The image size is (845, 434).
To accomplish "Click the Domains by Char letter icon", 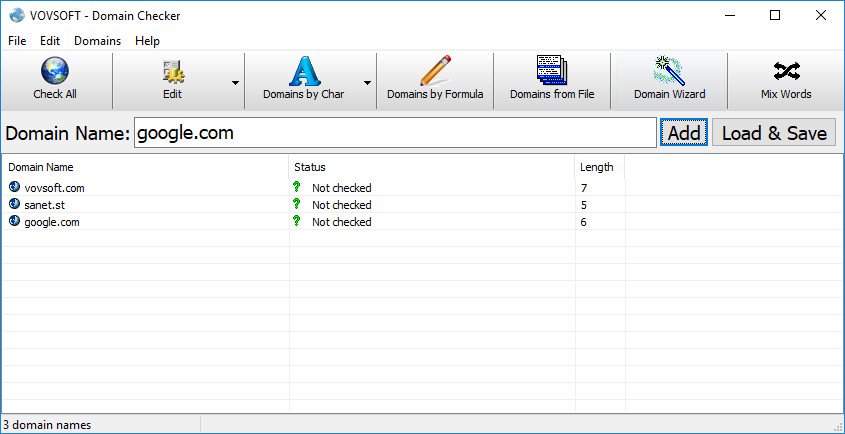I will click(x=304, y=71).
